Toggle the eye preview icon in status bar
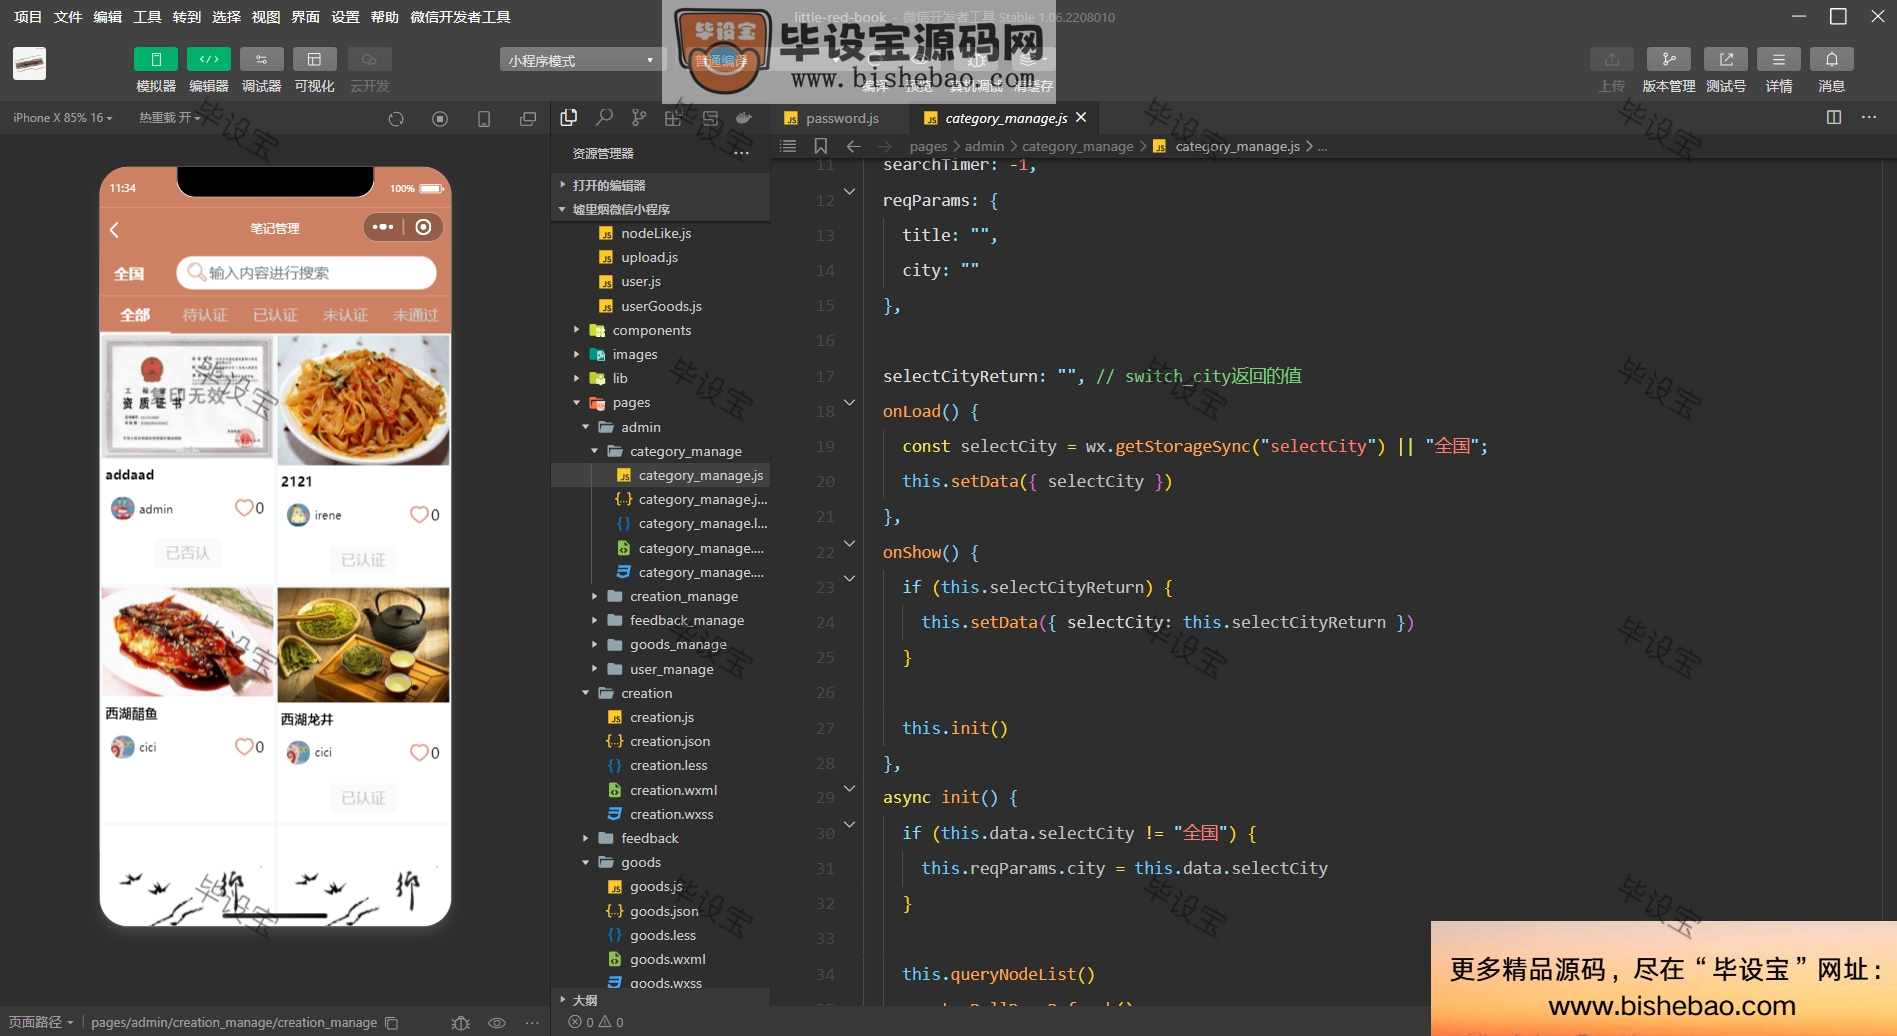The image size is (1897, 1036). 496,1023
